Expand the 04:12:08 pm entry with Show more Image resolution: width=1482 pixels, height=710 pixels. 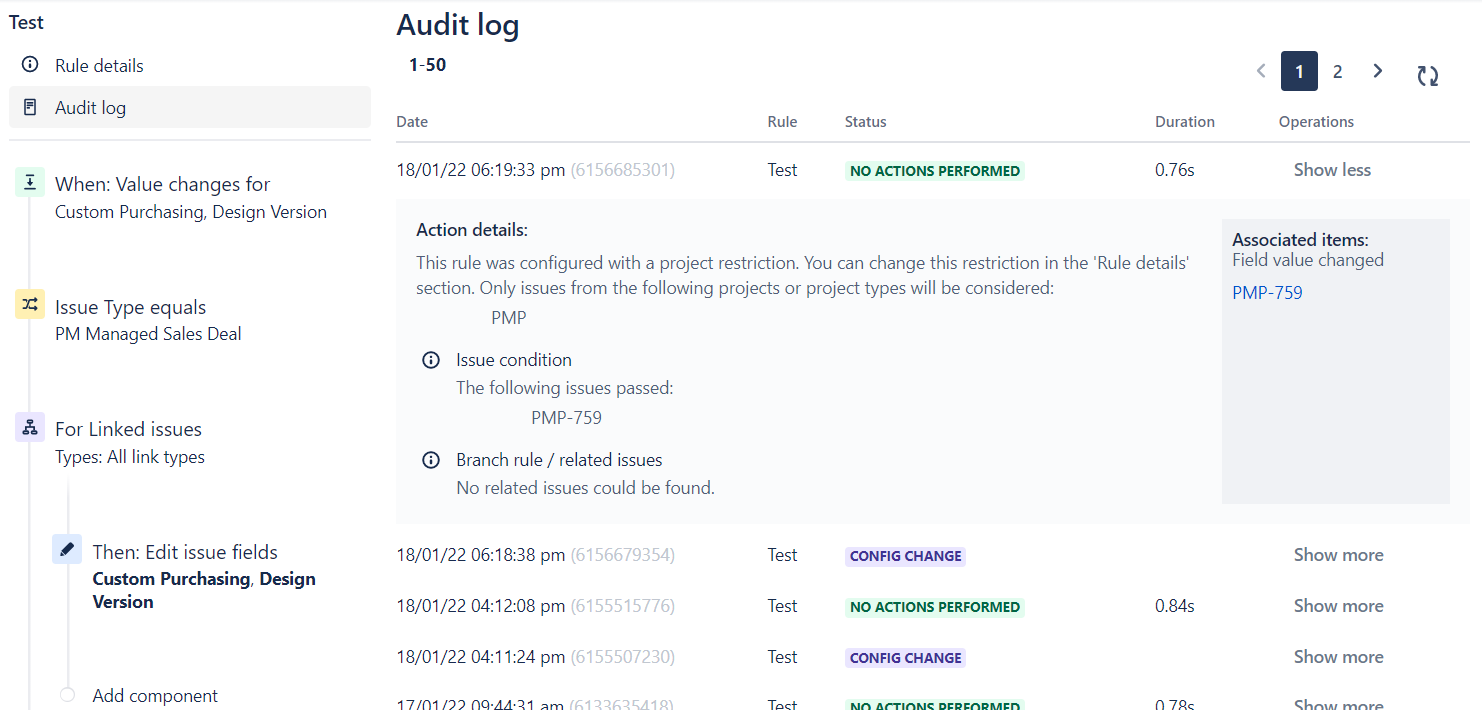(x=1338, y=606)
